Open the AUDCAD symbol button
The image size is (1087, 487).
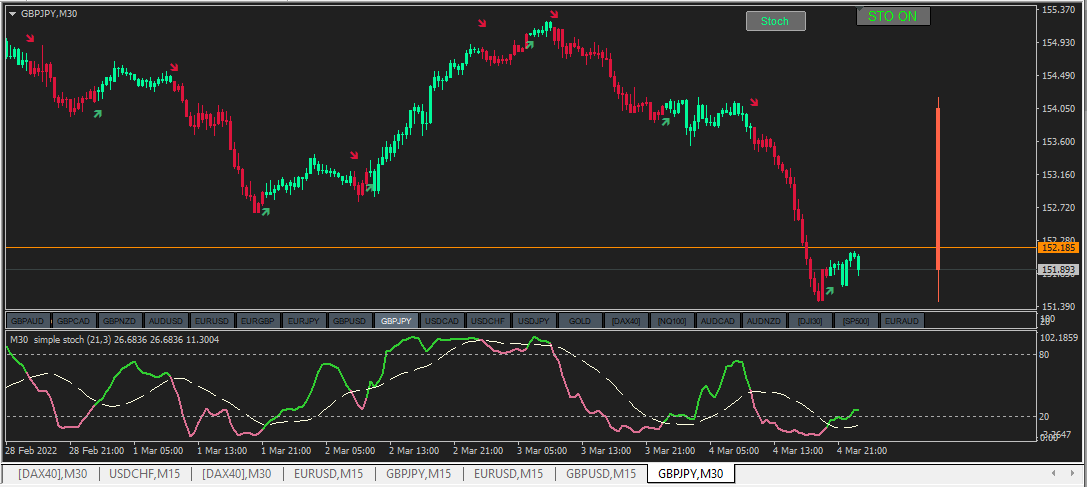click(718, 321)
